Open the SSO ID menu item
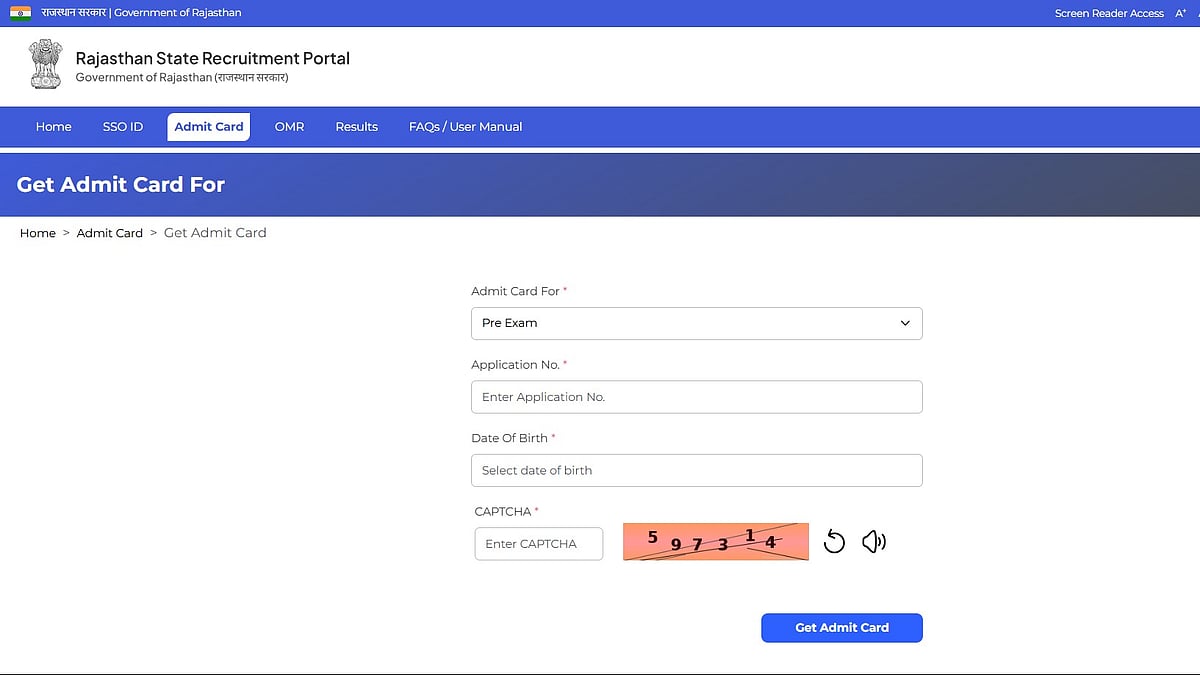The height and width of the screenshot is (675, 1200). [x=123, y=127]
